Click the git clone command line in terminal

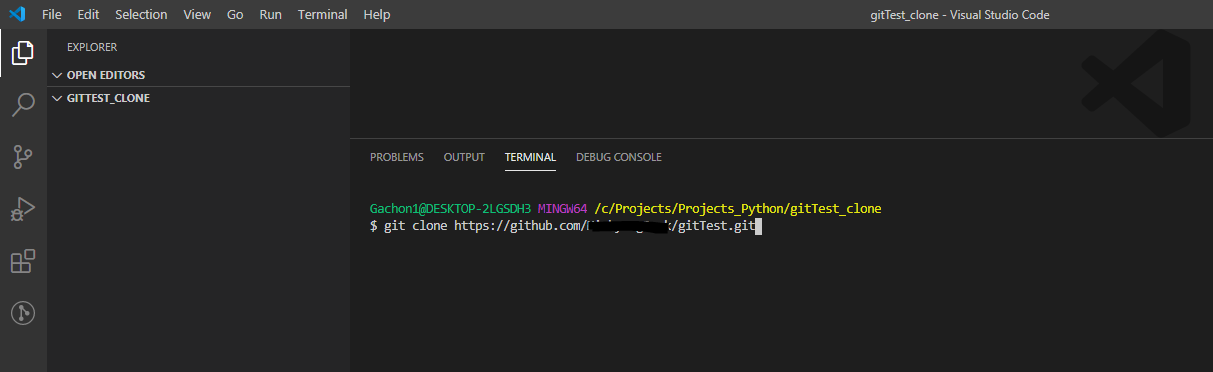566,226
